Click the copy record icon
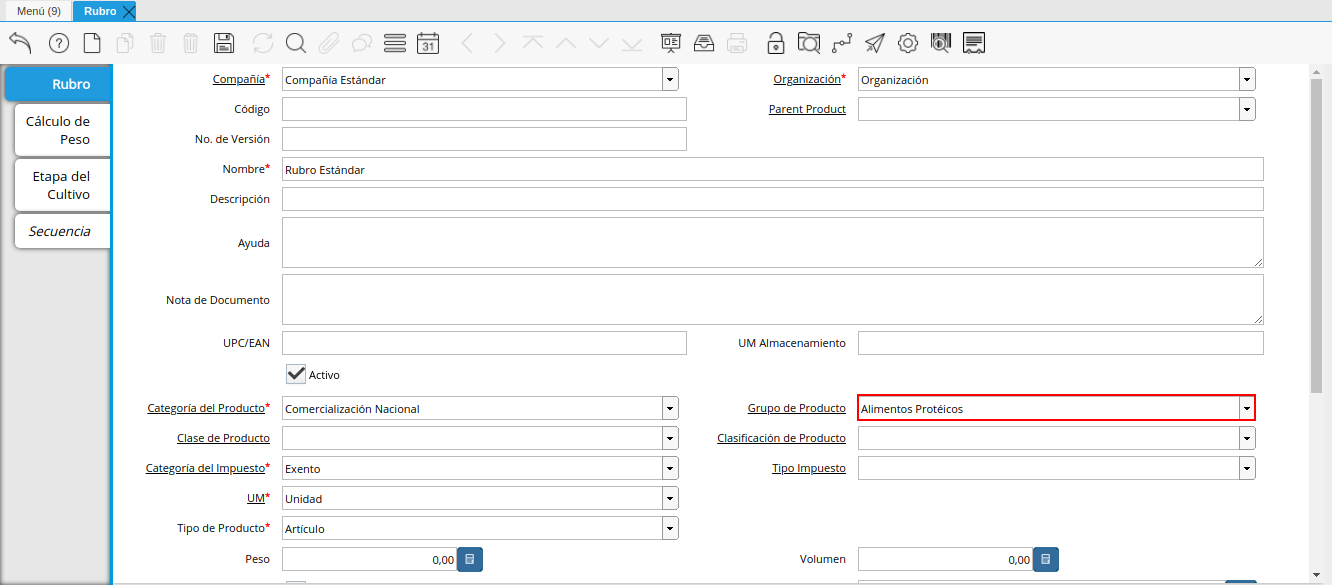Image resolution: width=1332 pixels, height=585 pixels. (125, 43)
